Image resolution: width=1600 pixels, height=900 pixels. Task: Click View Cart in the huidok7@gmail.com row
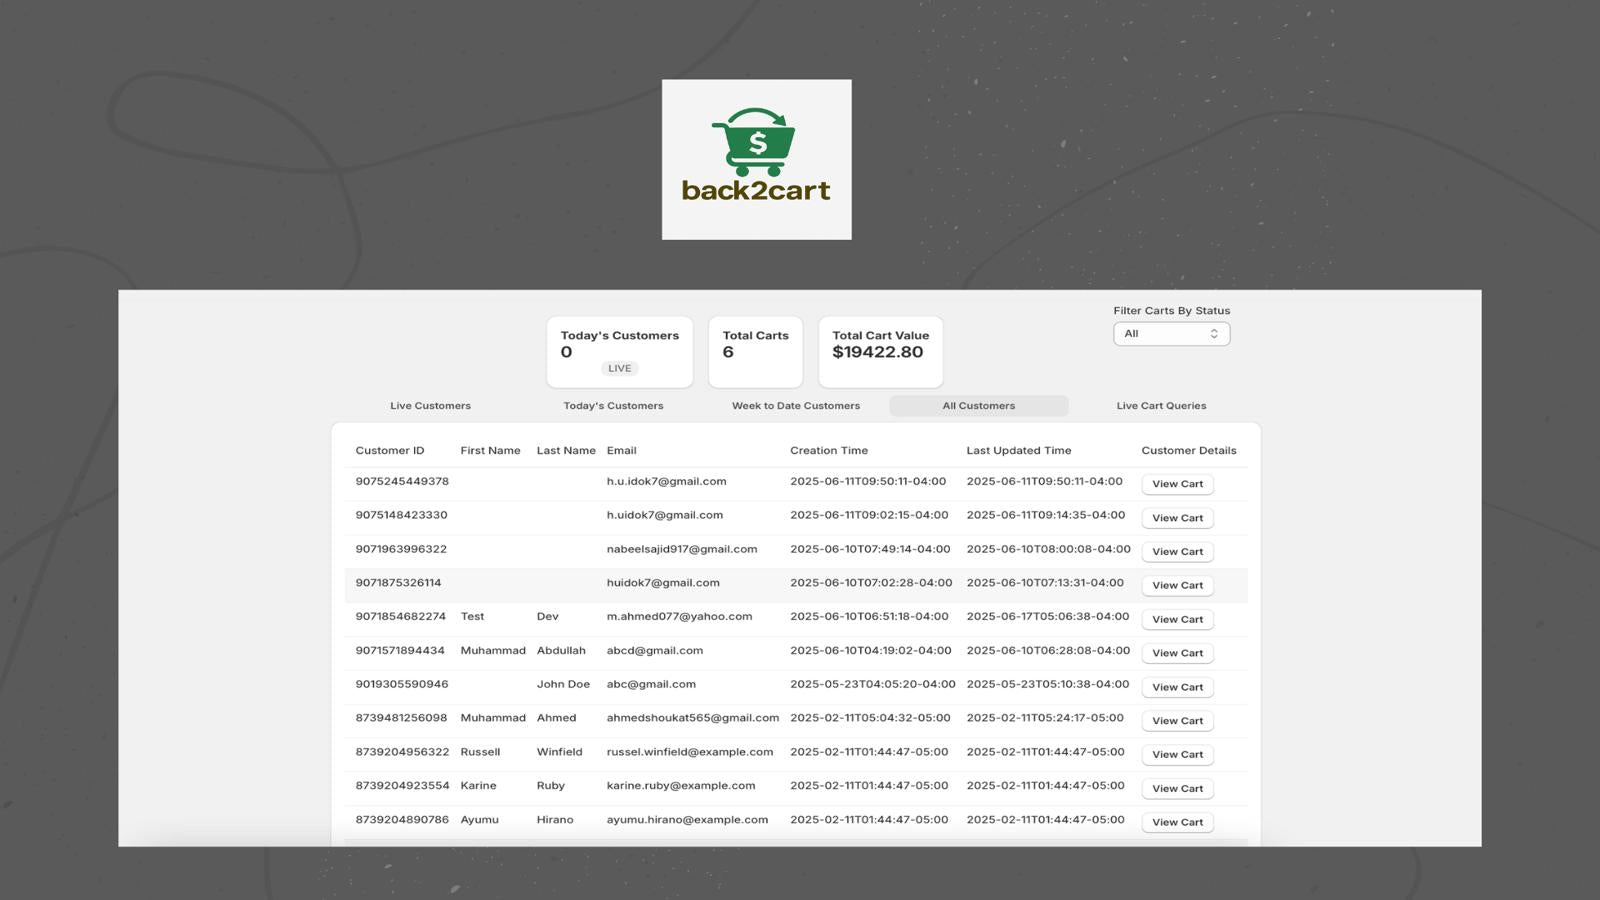coord(1177,586)
